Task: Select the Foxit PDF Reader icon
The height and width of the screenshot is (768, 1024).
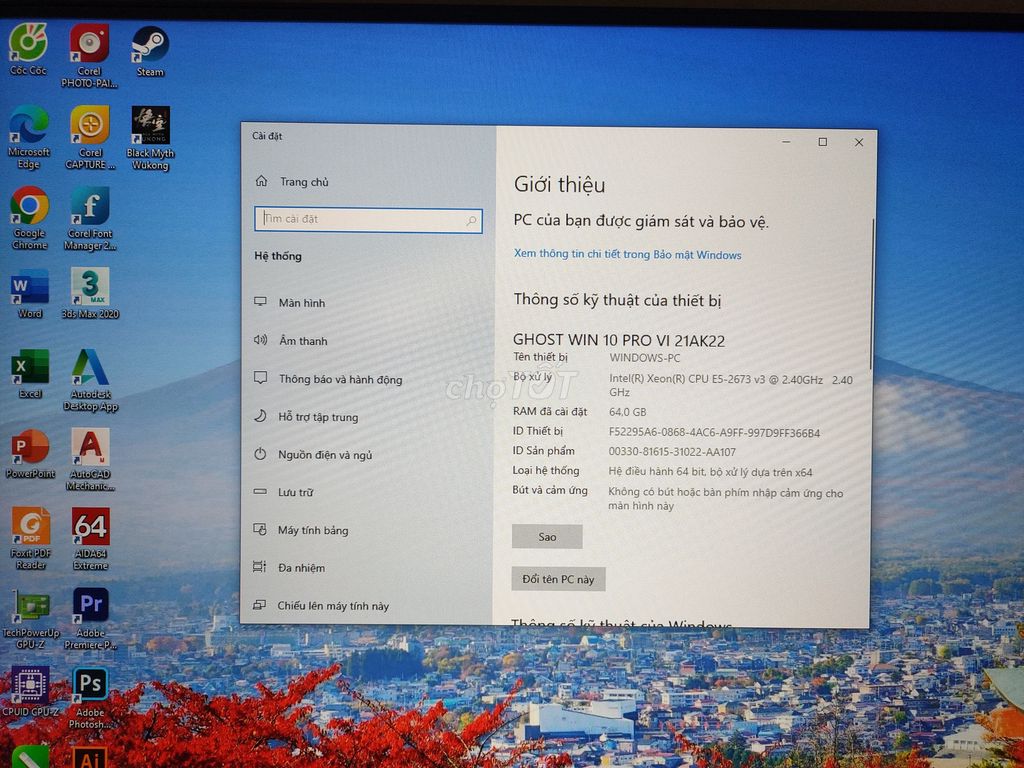Action: [x=30, y=527]
